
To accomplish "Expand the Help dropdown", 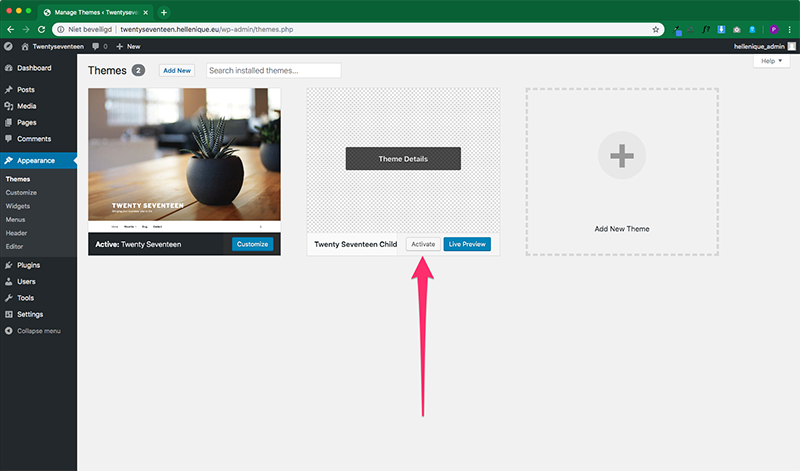I will click(x=771, y=61).
